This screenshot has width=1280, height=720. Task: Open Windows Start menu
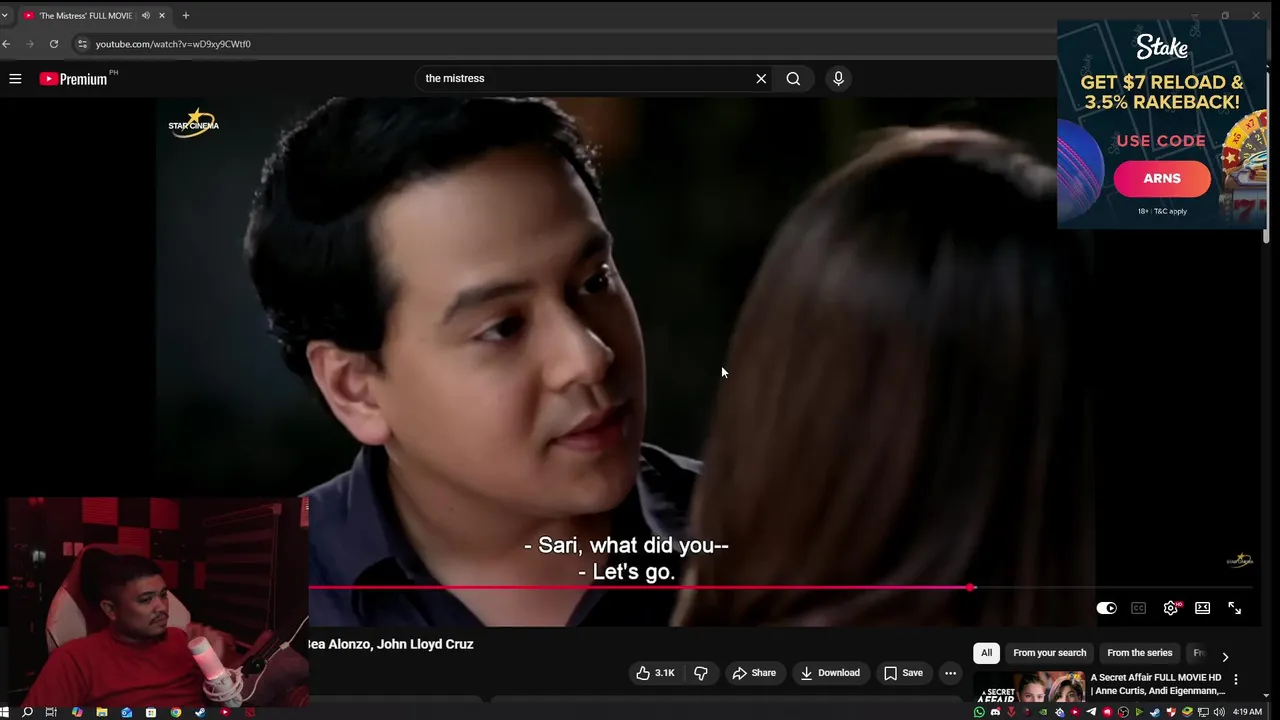tap(4, 712)
